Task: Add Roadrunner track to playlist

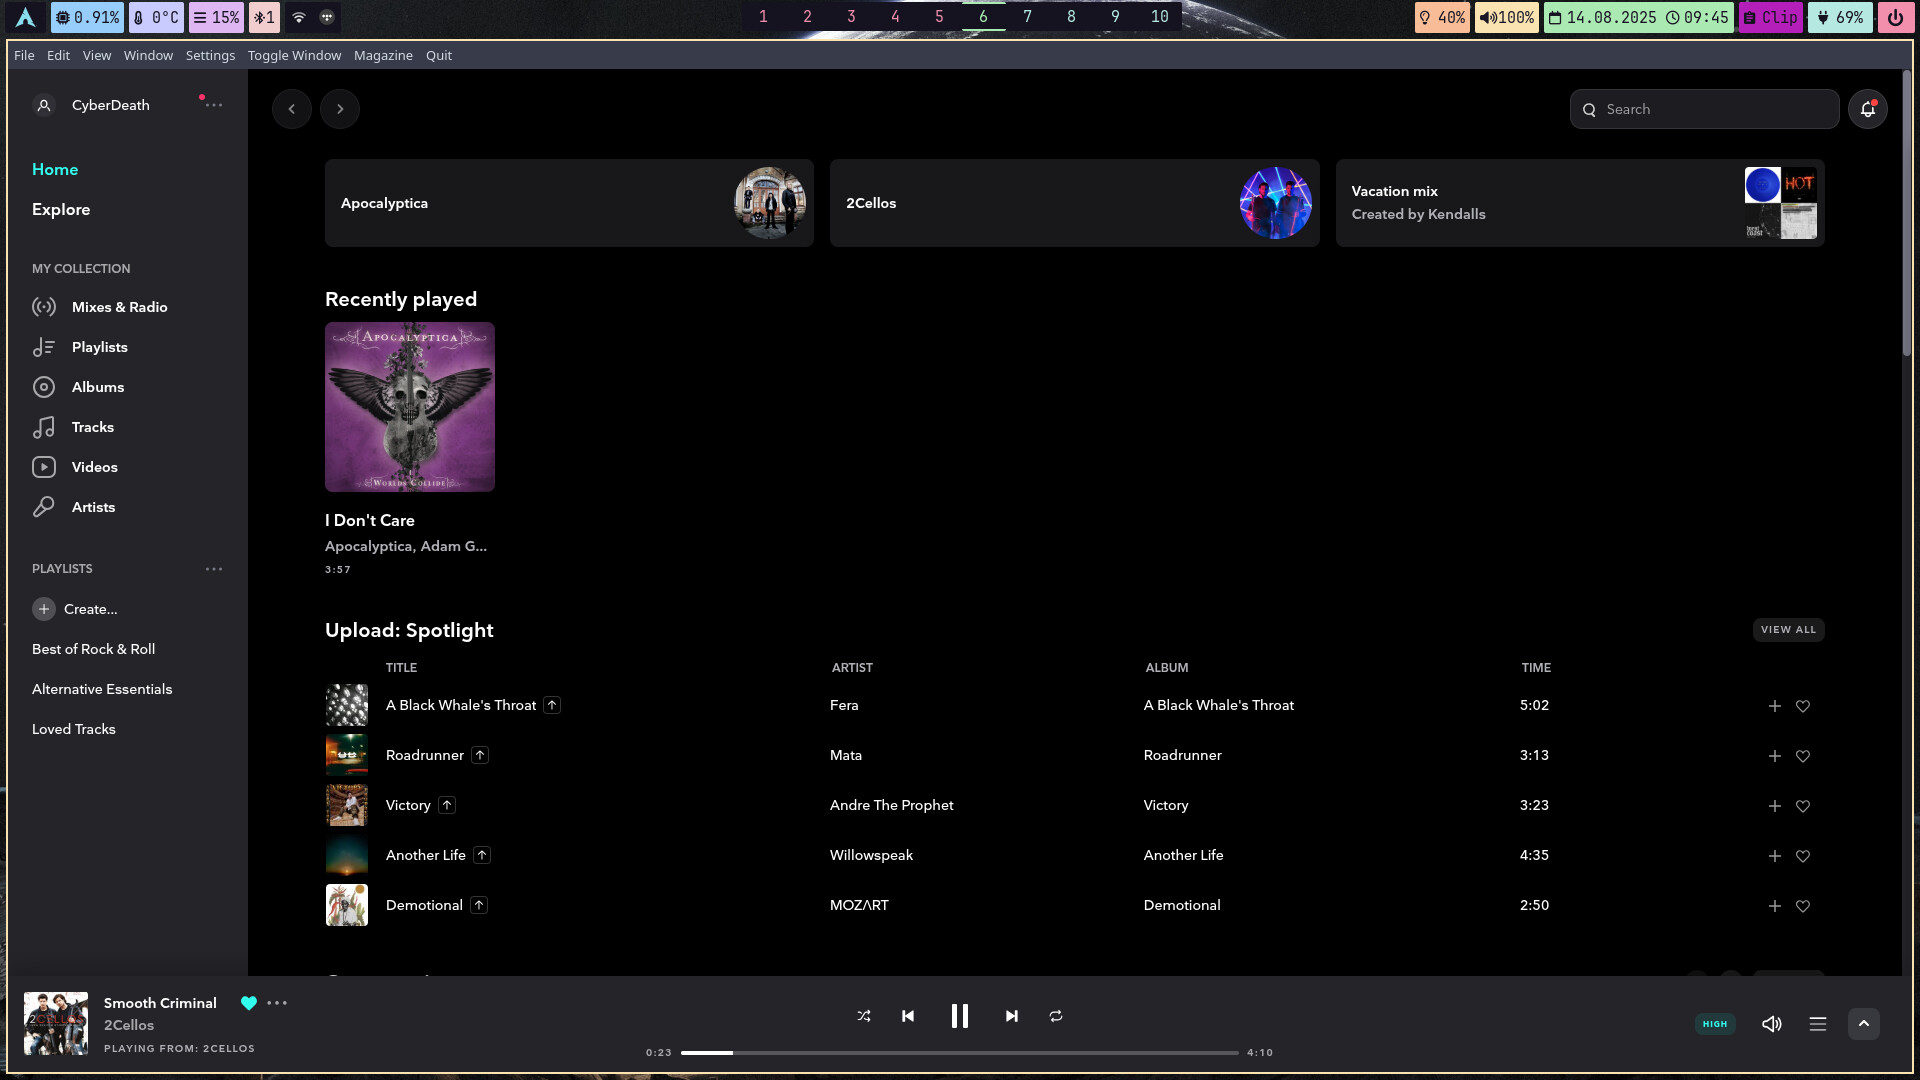Action: tap(1774, 756)
